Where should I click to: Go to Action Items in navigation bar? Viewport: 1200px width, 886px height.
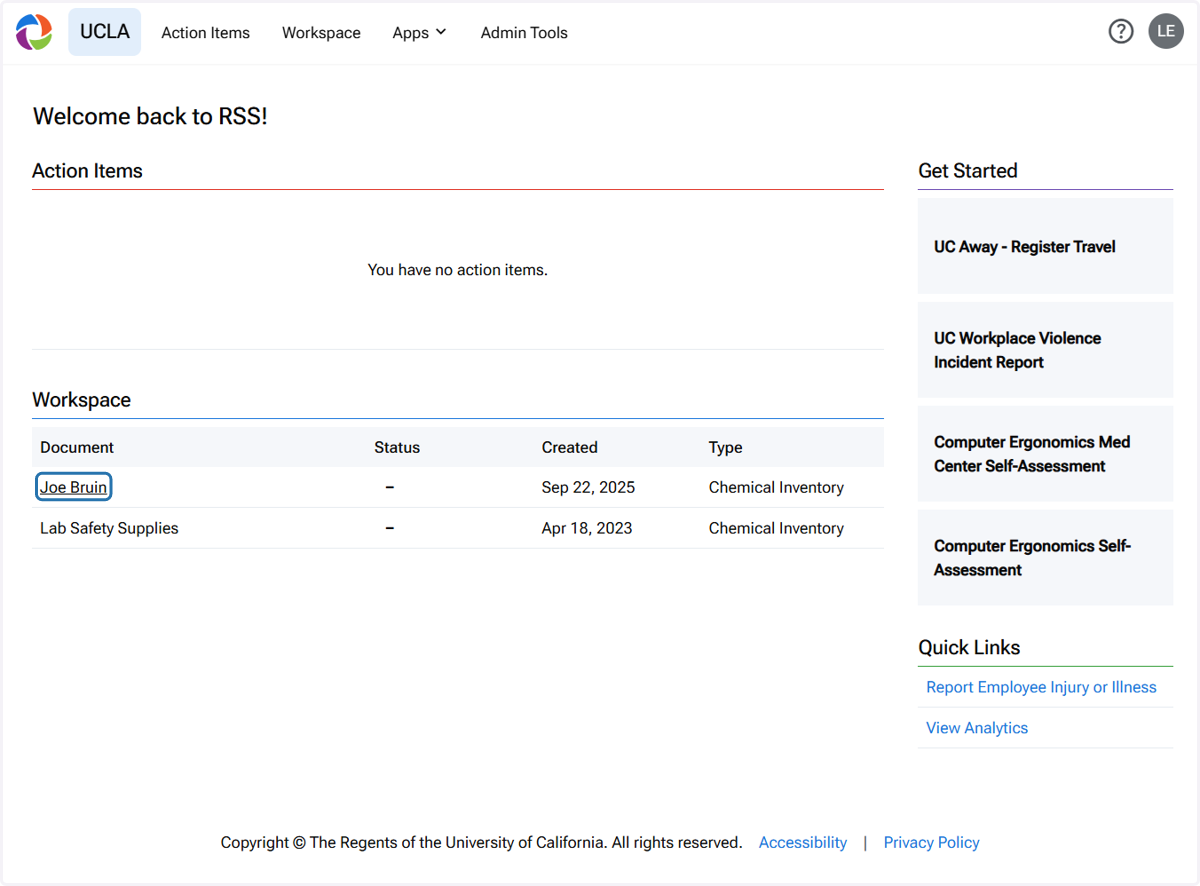pos(206,33)
